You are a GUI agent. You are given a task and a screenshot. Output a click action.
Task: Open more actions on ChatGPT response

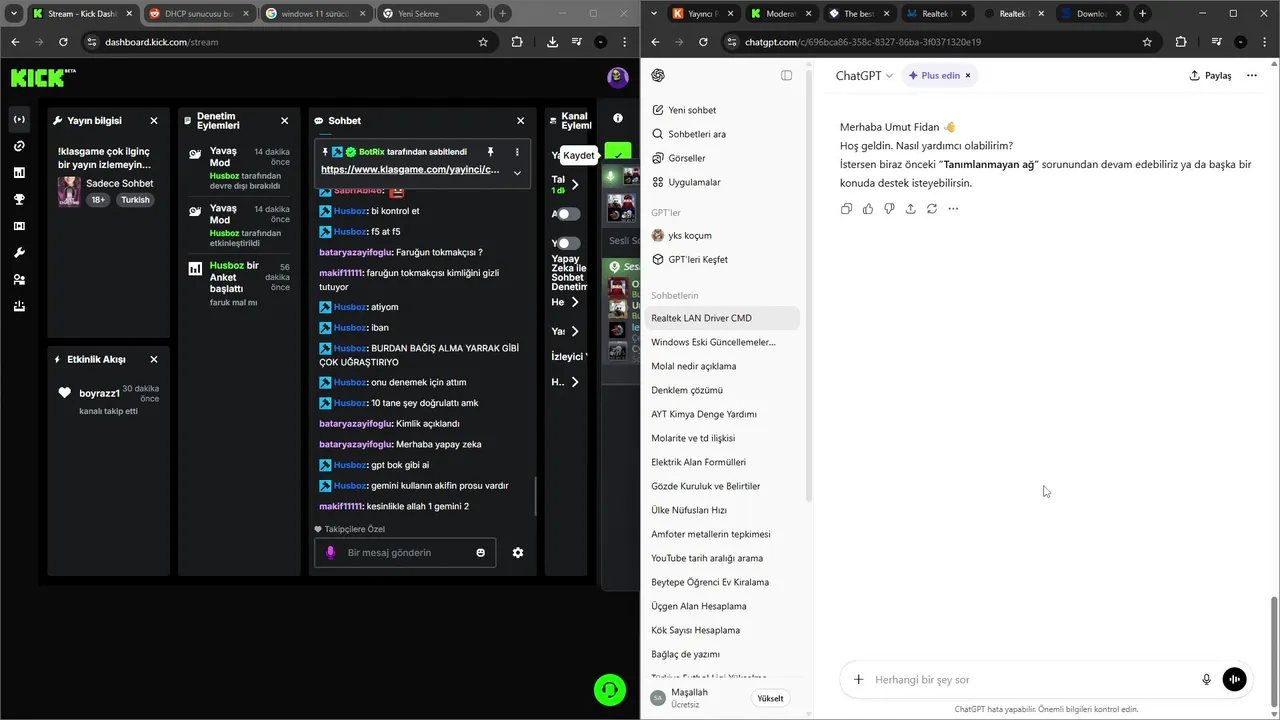pyautogui.click(x=953, y=209)
